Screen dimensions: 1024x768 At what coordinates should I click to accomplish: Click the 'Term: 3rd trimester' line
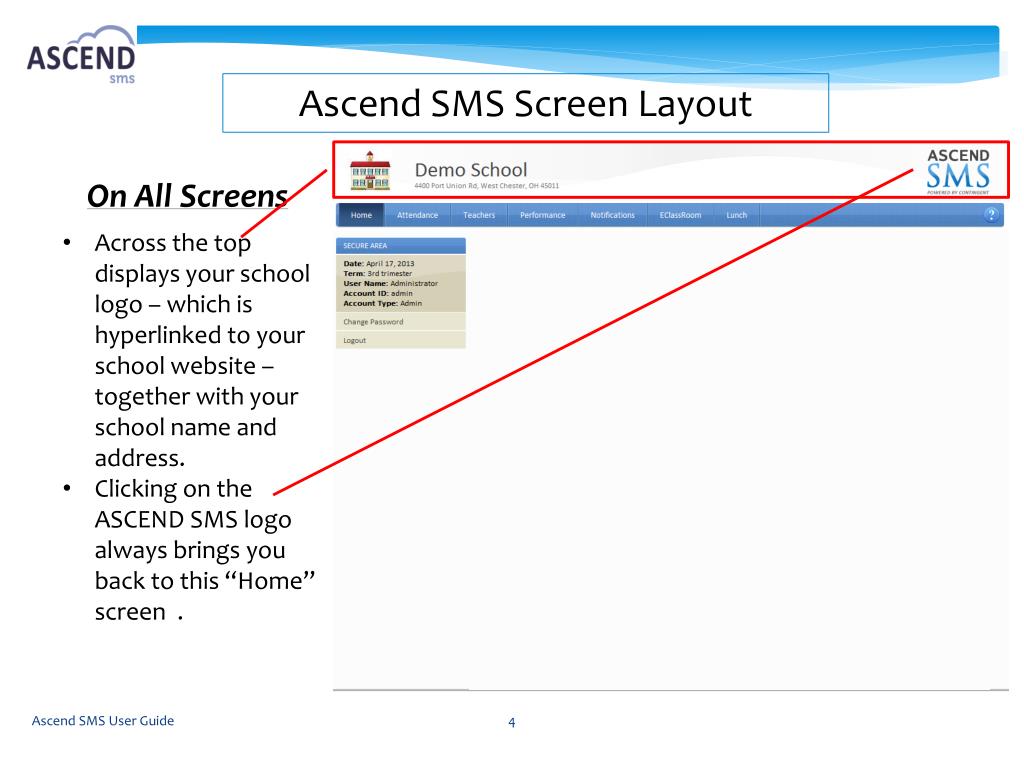pyautogui.click(x=377, y=274)
